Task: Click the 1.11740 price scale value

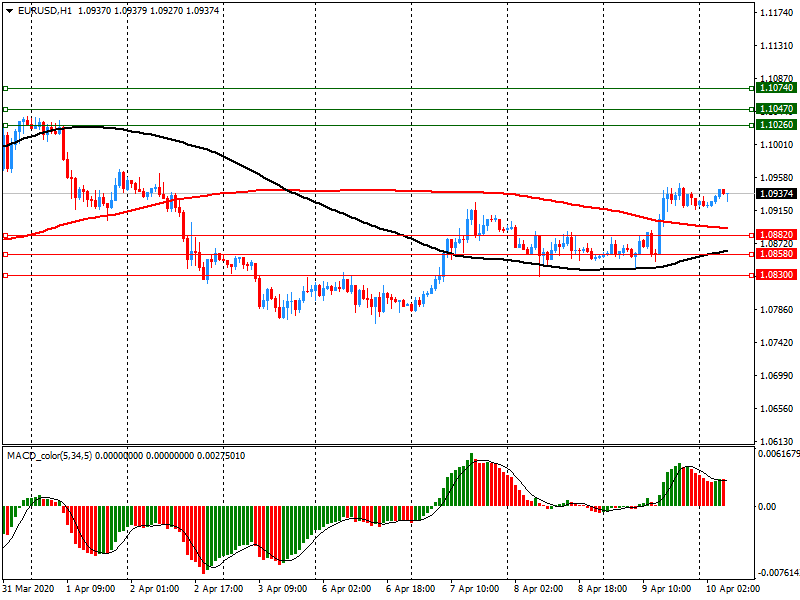Action: (776, 13)
